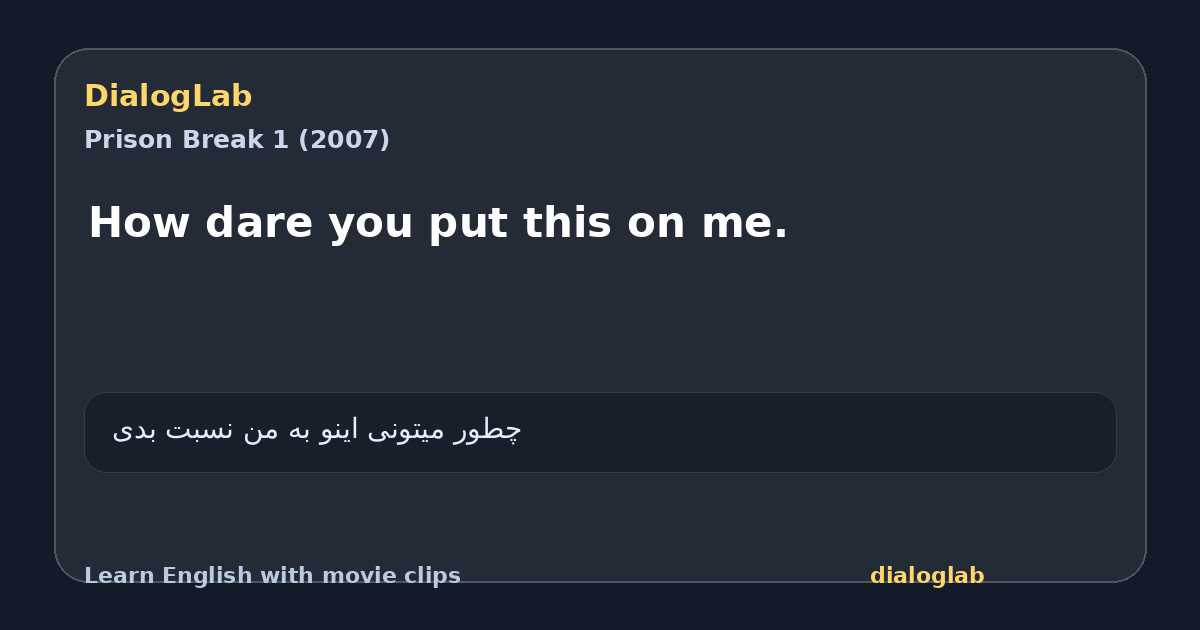The width and height of the screenshot is (1200, 630).
Task: Select the sentence "How dare you put this on me."
Action: pyautogui.click(x=438, y=222)
